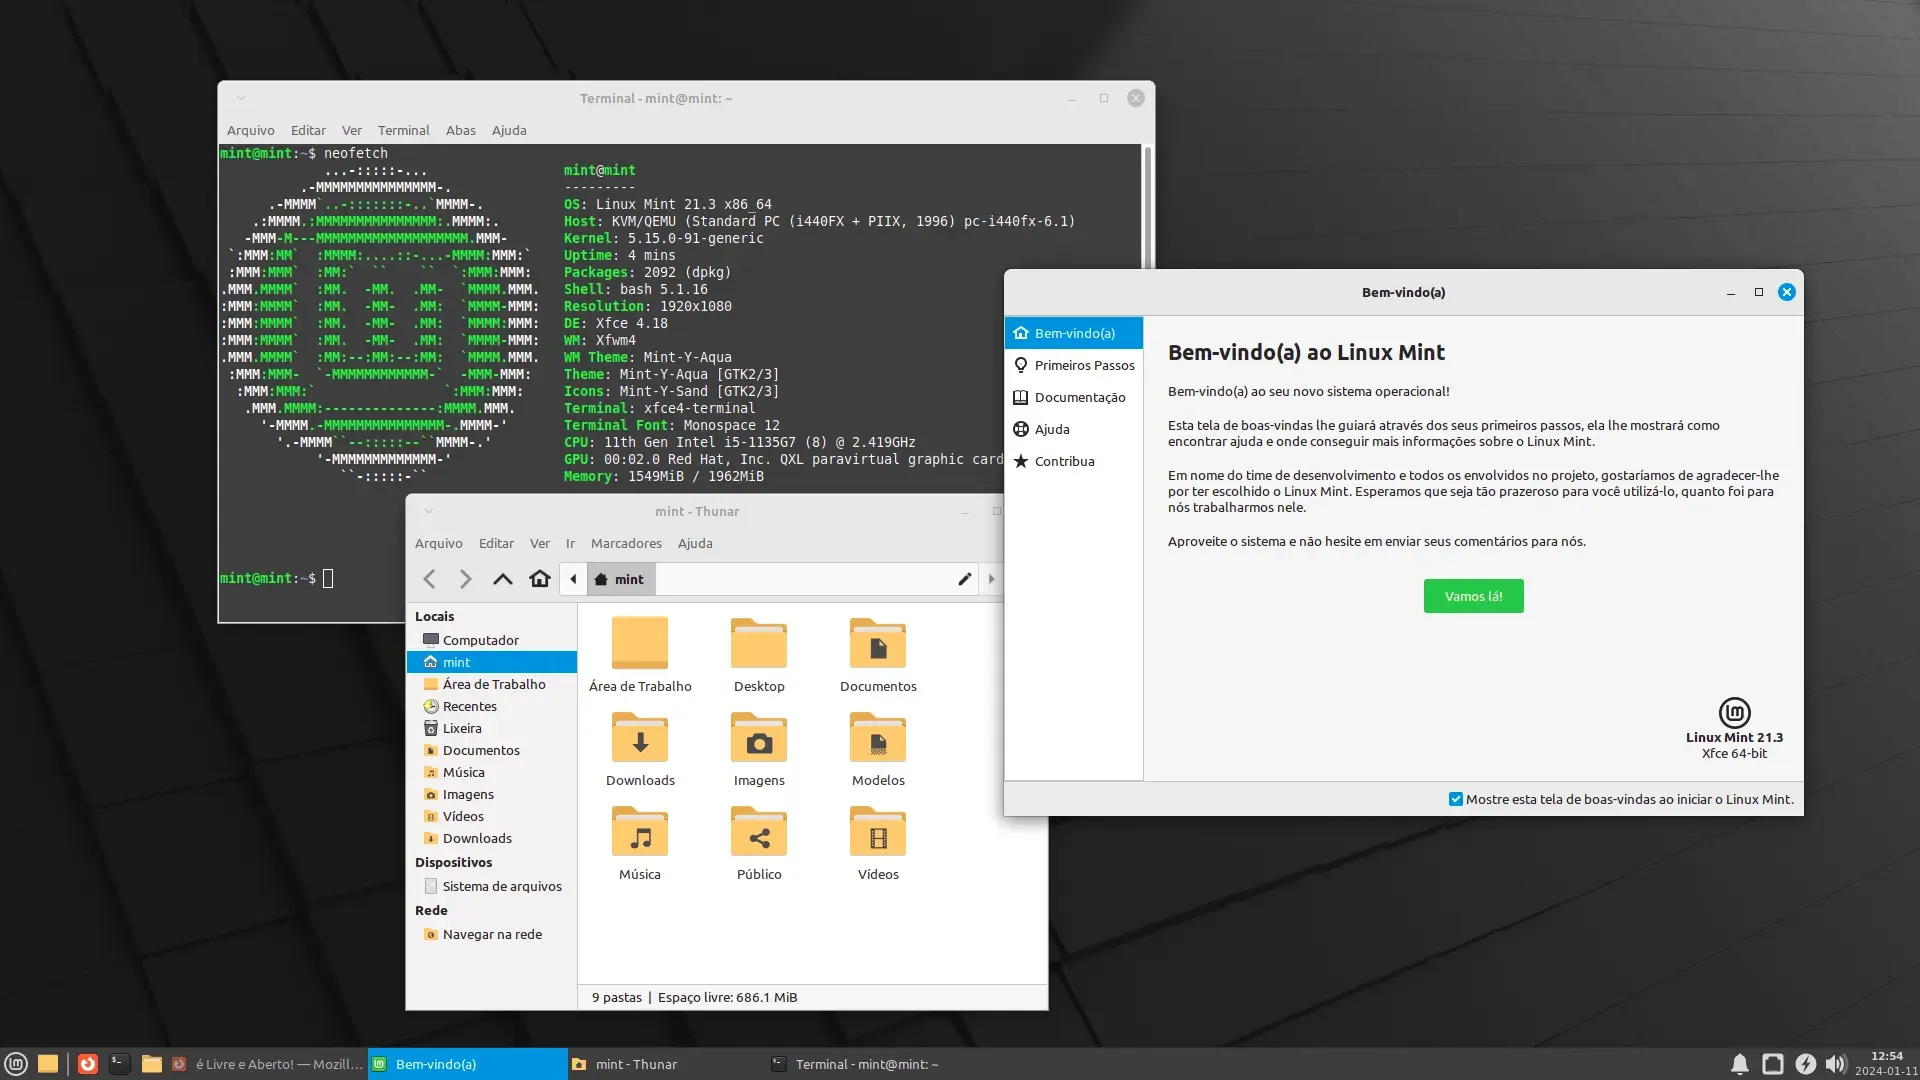Open the power manager tray icon
Viewport: 1920px width, 1080px height.
point(1806,1064)
